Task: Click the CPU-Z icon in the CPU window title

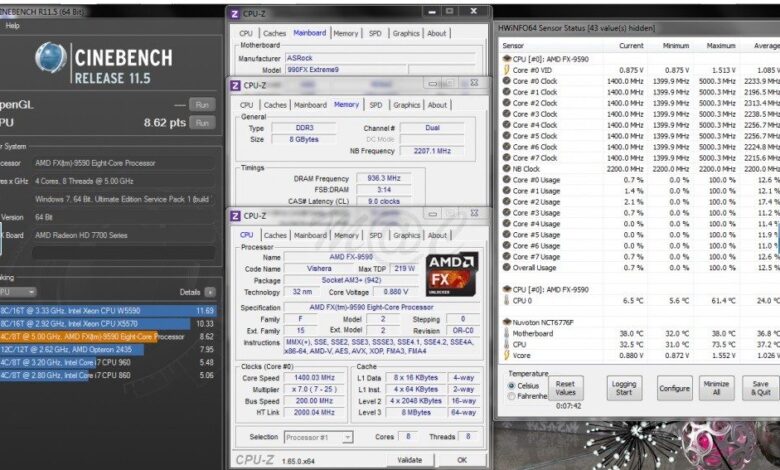Action: tap(235, 216)
